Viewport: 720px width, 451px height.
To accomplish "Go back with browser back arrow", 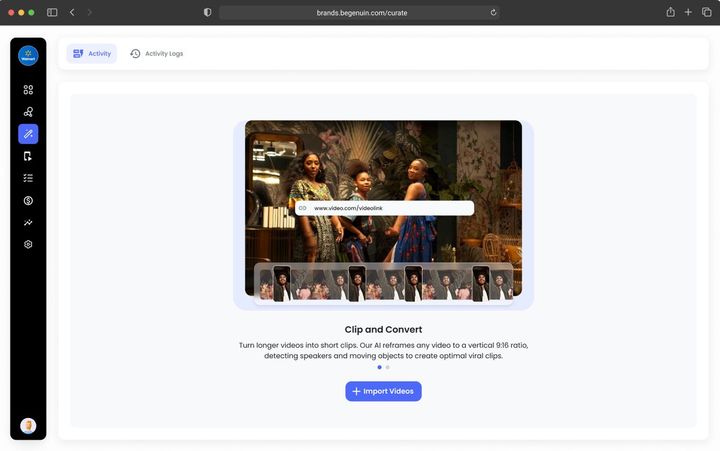I will pyautogui.click(x=72, y=12).
